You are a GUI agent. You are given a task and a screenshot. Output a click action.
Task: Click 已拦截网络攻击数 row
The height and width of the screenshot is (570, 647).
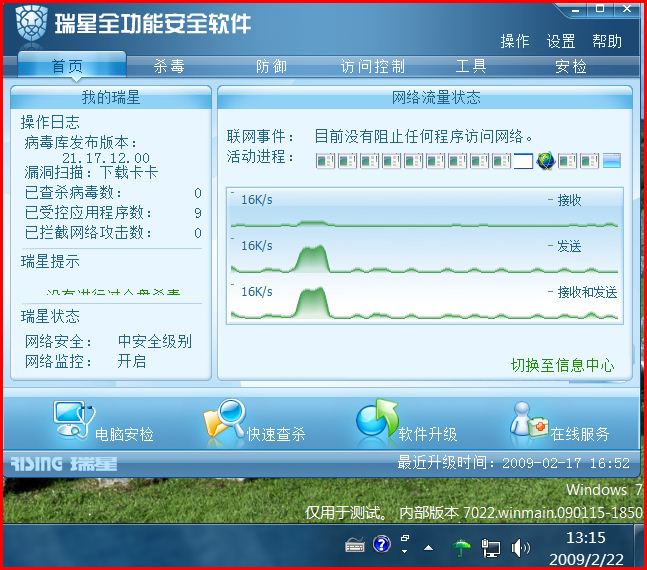pos(113,232)
